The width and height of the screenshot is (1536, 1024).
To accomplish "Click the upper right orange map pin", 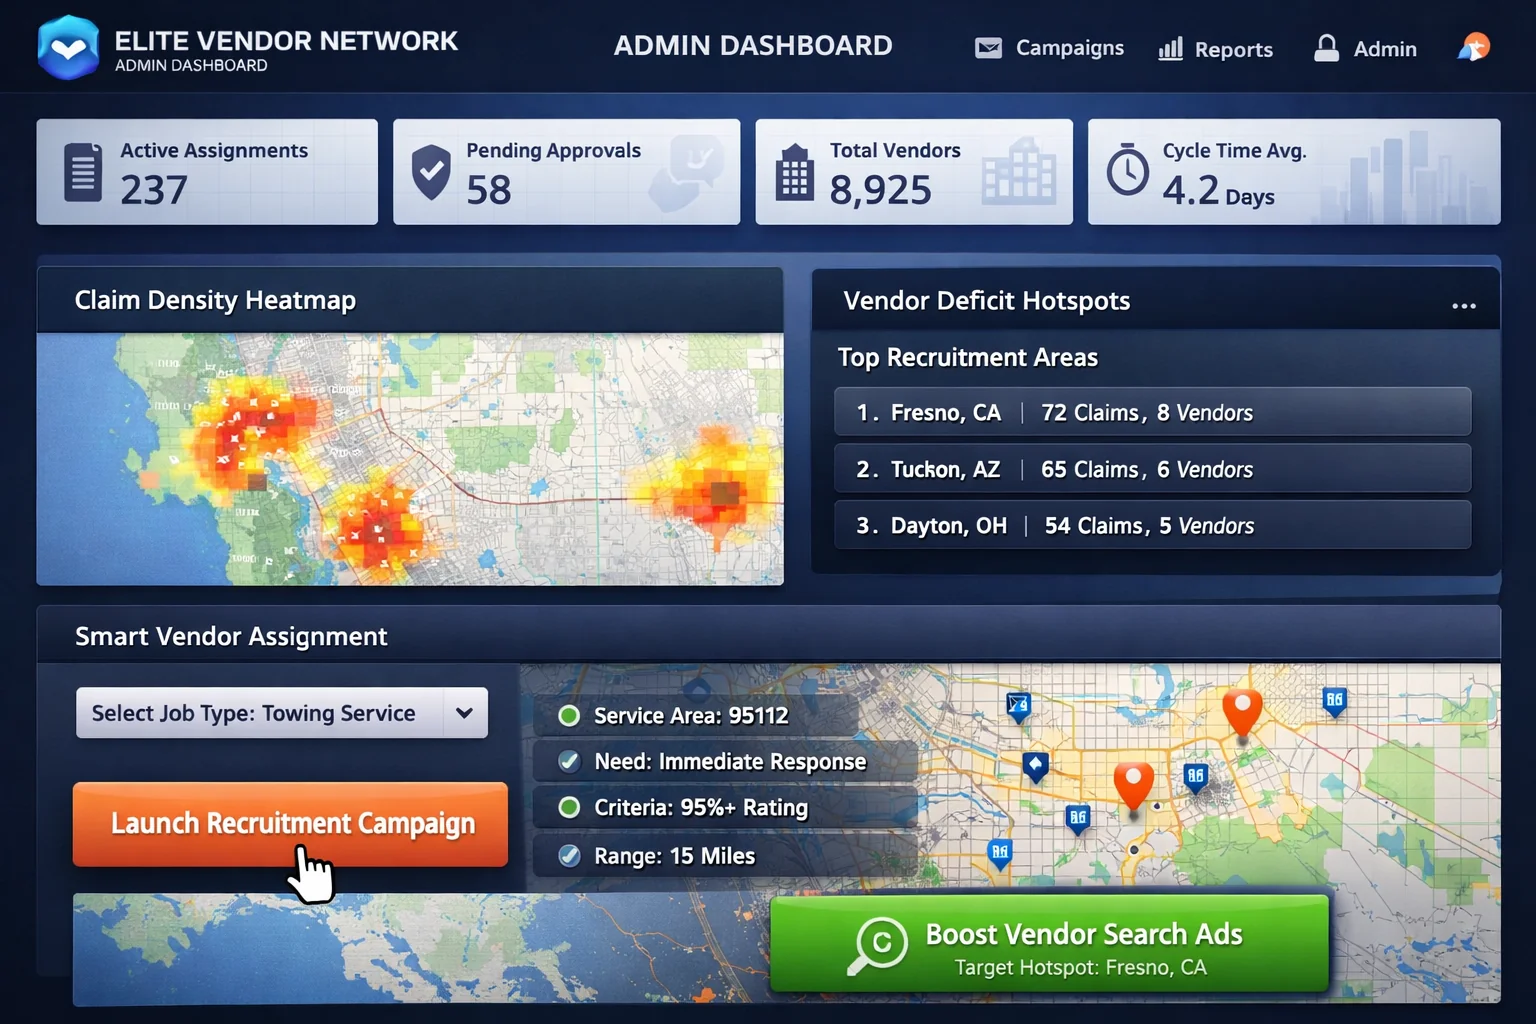I will tap(1242, 712).
